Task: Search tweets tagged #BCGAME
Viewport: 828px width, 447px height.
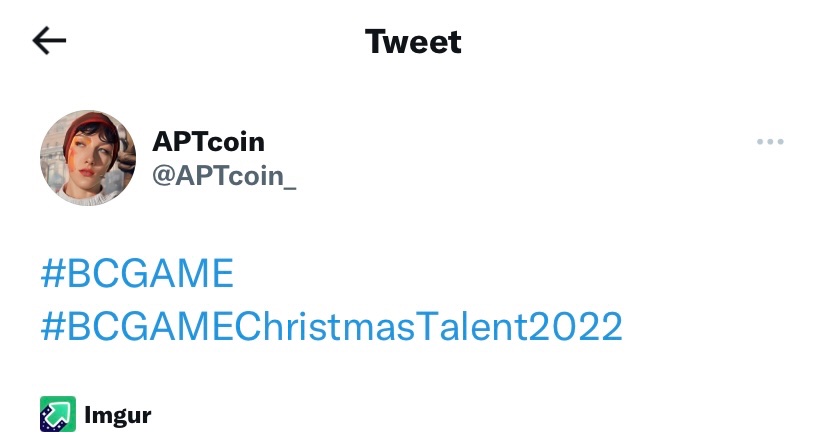Action: point(137,273)
